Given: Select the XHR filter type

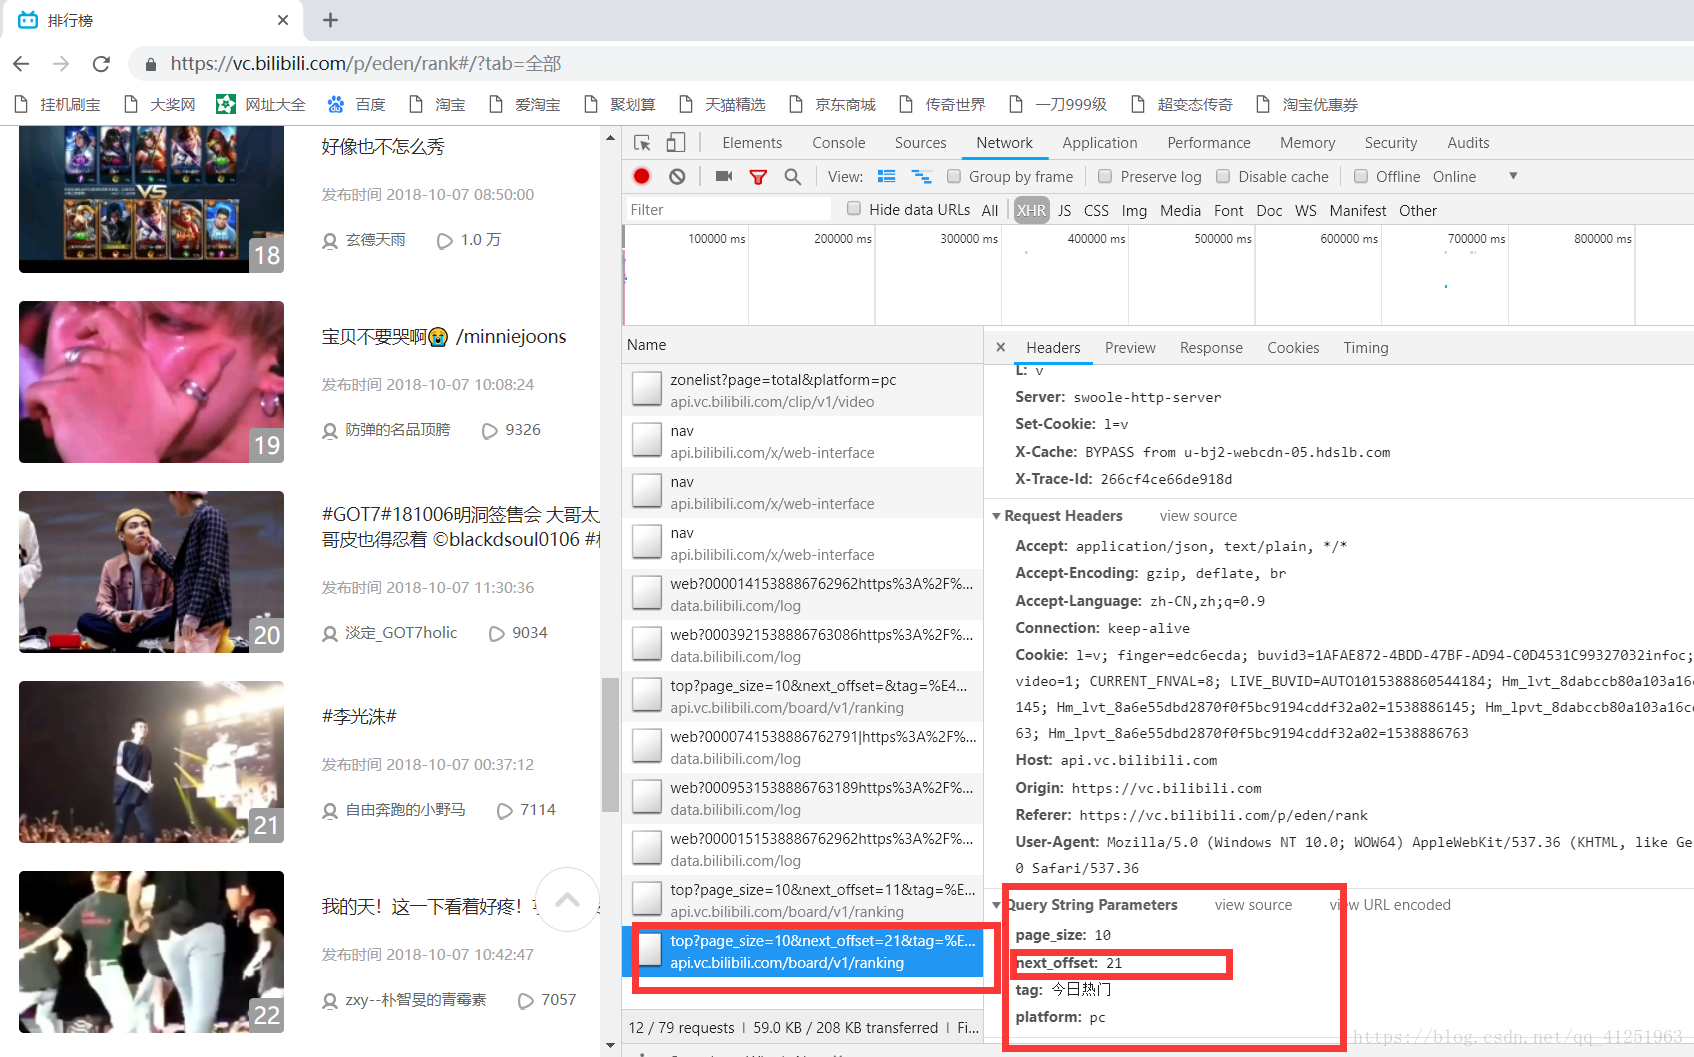Looking at the screenshot, I should point(1031,210).
